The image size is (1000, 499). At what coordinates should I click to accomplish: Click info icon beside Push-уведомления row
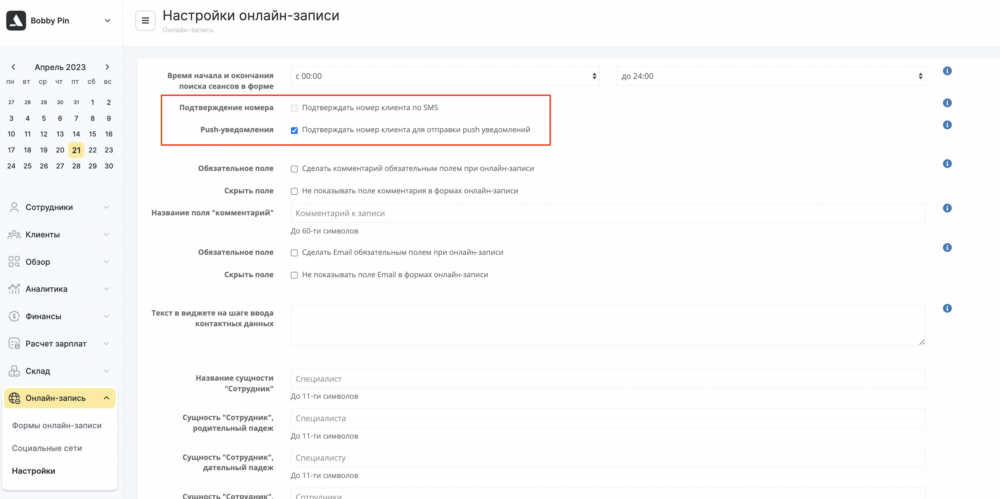(946, 125)
